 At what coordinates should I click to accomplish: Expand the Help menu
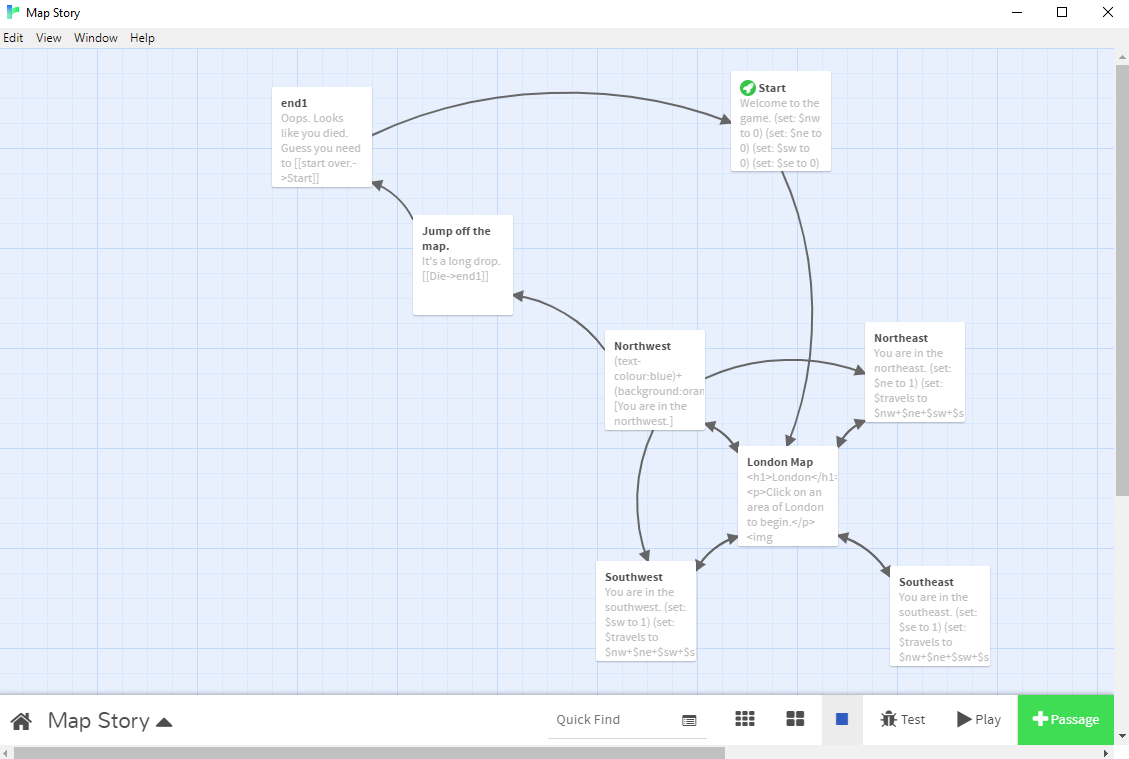[x=142, y=38]
